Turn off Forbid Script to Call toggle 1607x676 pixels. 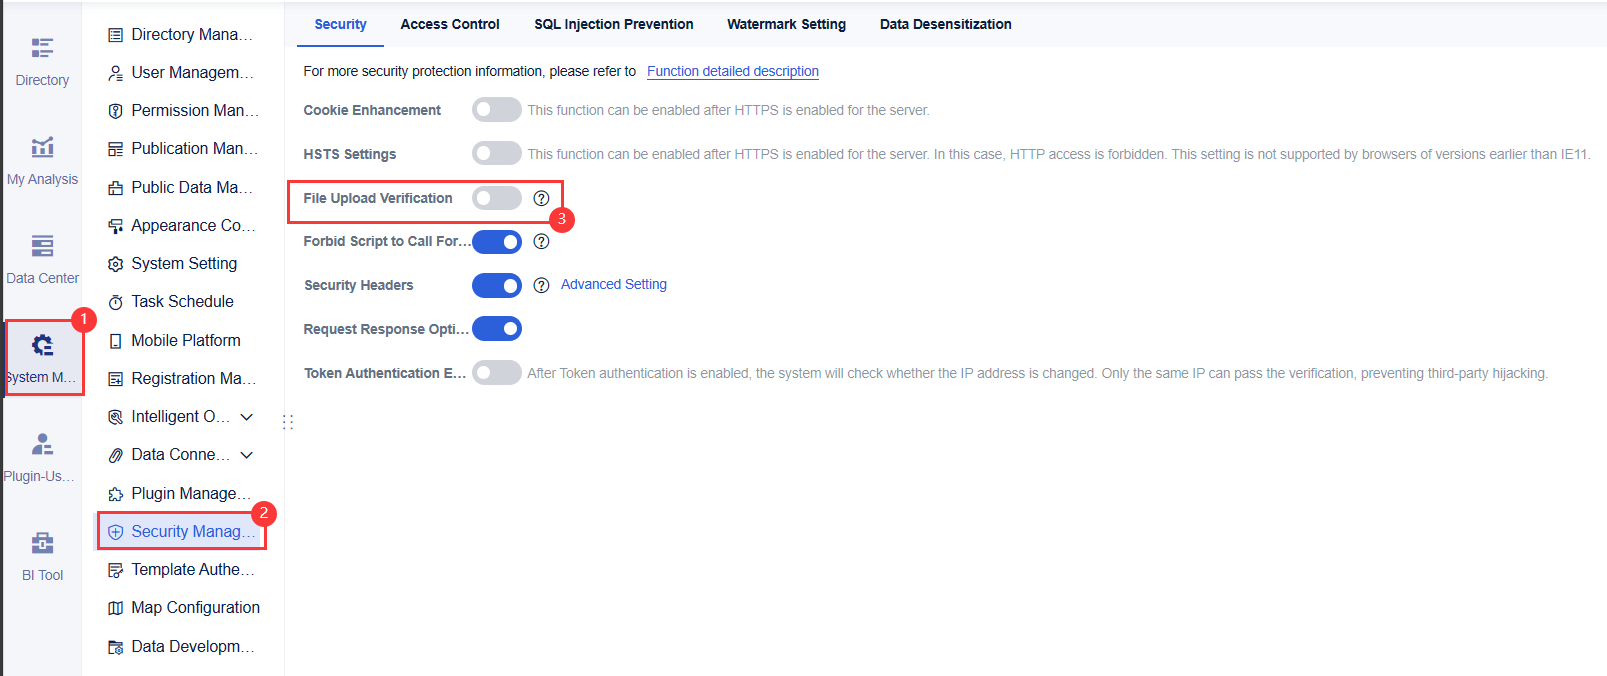pos(496,241)
